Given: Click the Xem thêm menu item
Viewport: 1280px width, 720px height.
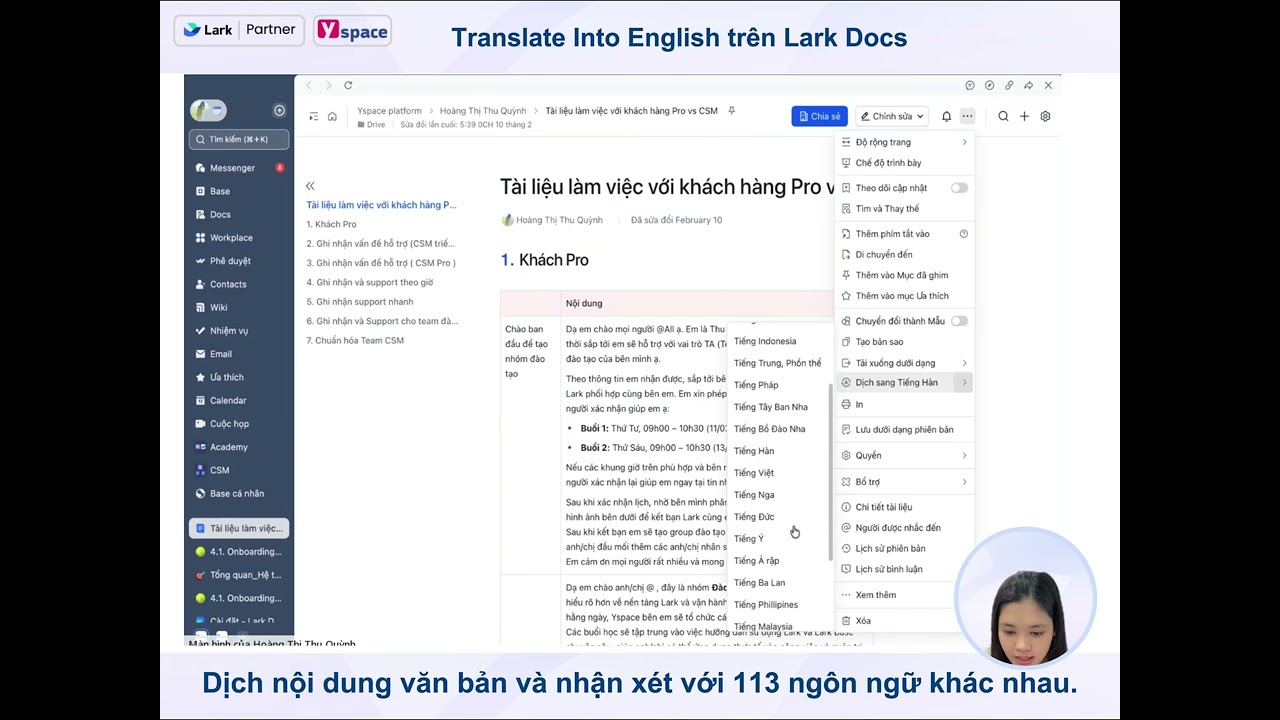Looking at the screenshot, I should (904, 595).
